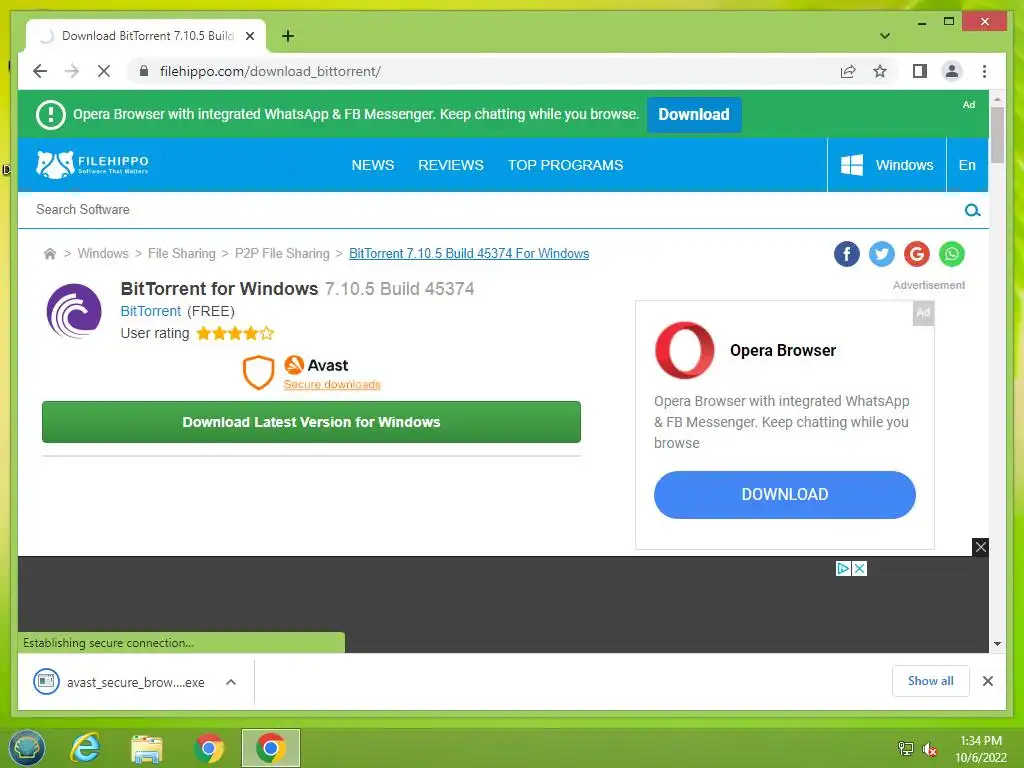Click the Opera Browser logo in the ad
Image resolution: width=1024 pixels, height=768 pixels.
pyautogui.click(x=684, y=350)
